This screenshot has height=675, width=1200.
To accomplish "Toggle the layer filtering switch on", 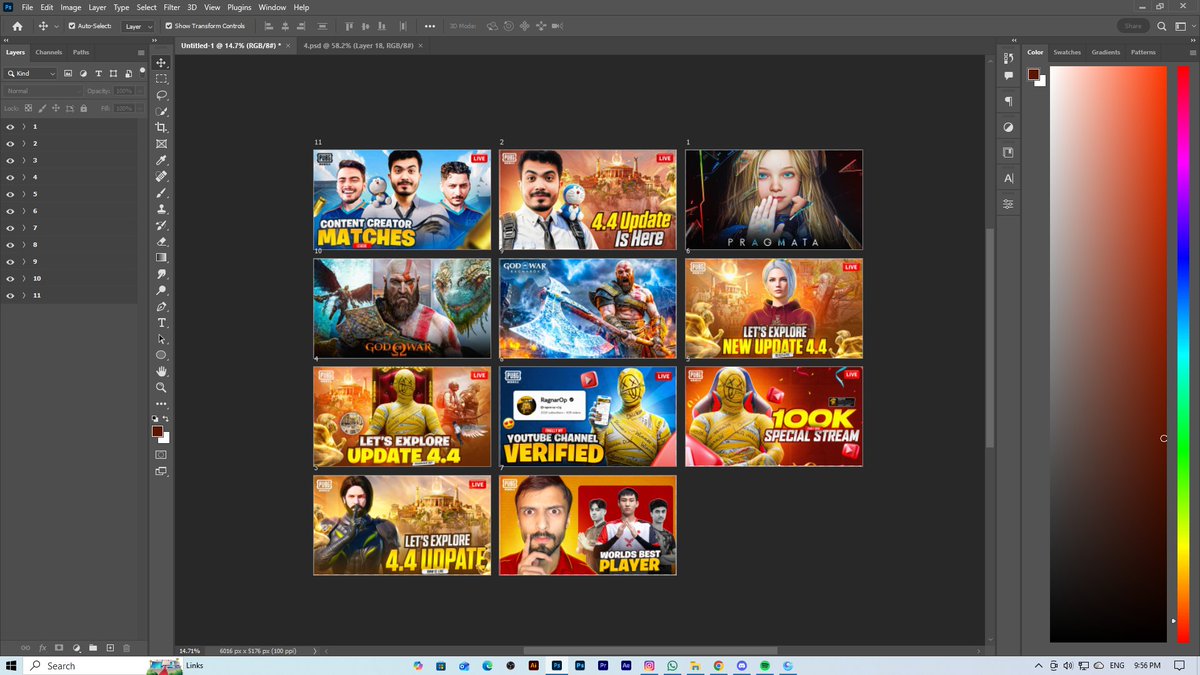I will pyautogui.click(x=143, y=71).
